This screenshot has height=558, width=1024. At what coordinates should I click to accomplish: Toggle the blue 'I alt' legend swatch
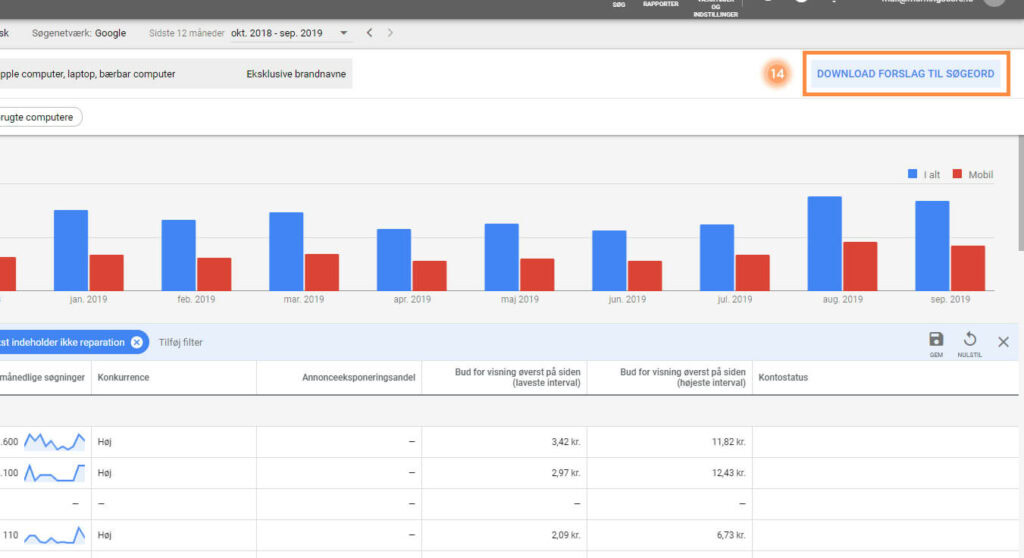[x=913, y=174]
